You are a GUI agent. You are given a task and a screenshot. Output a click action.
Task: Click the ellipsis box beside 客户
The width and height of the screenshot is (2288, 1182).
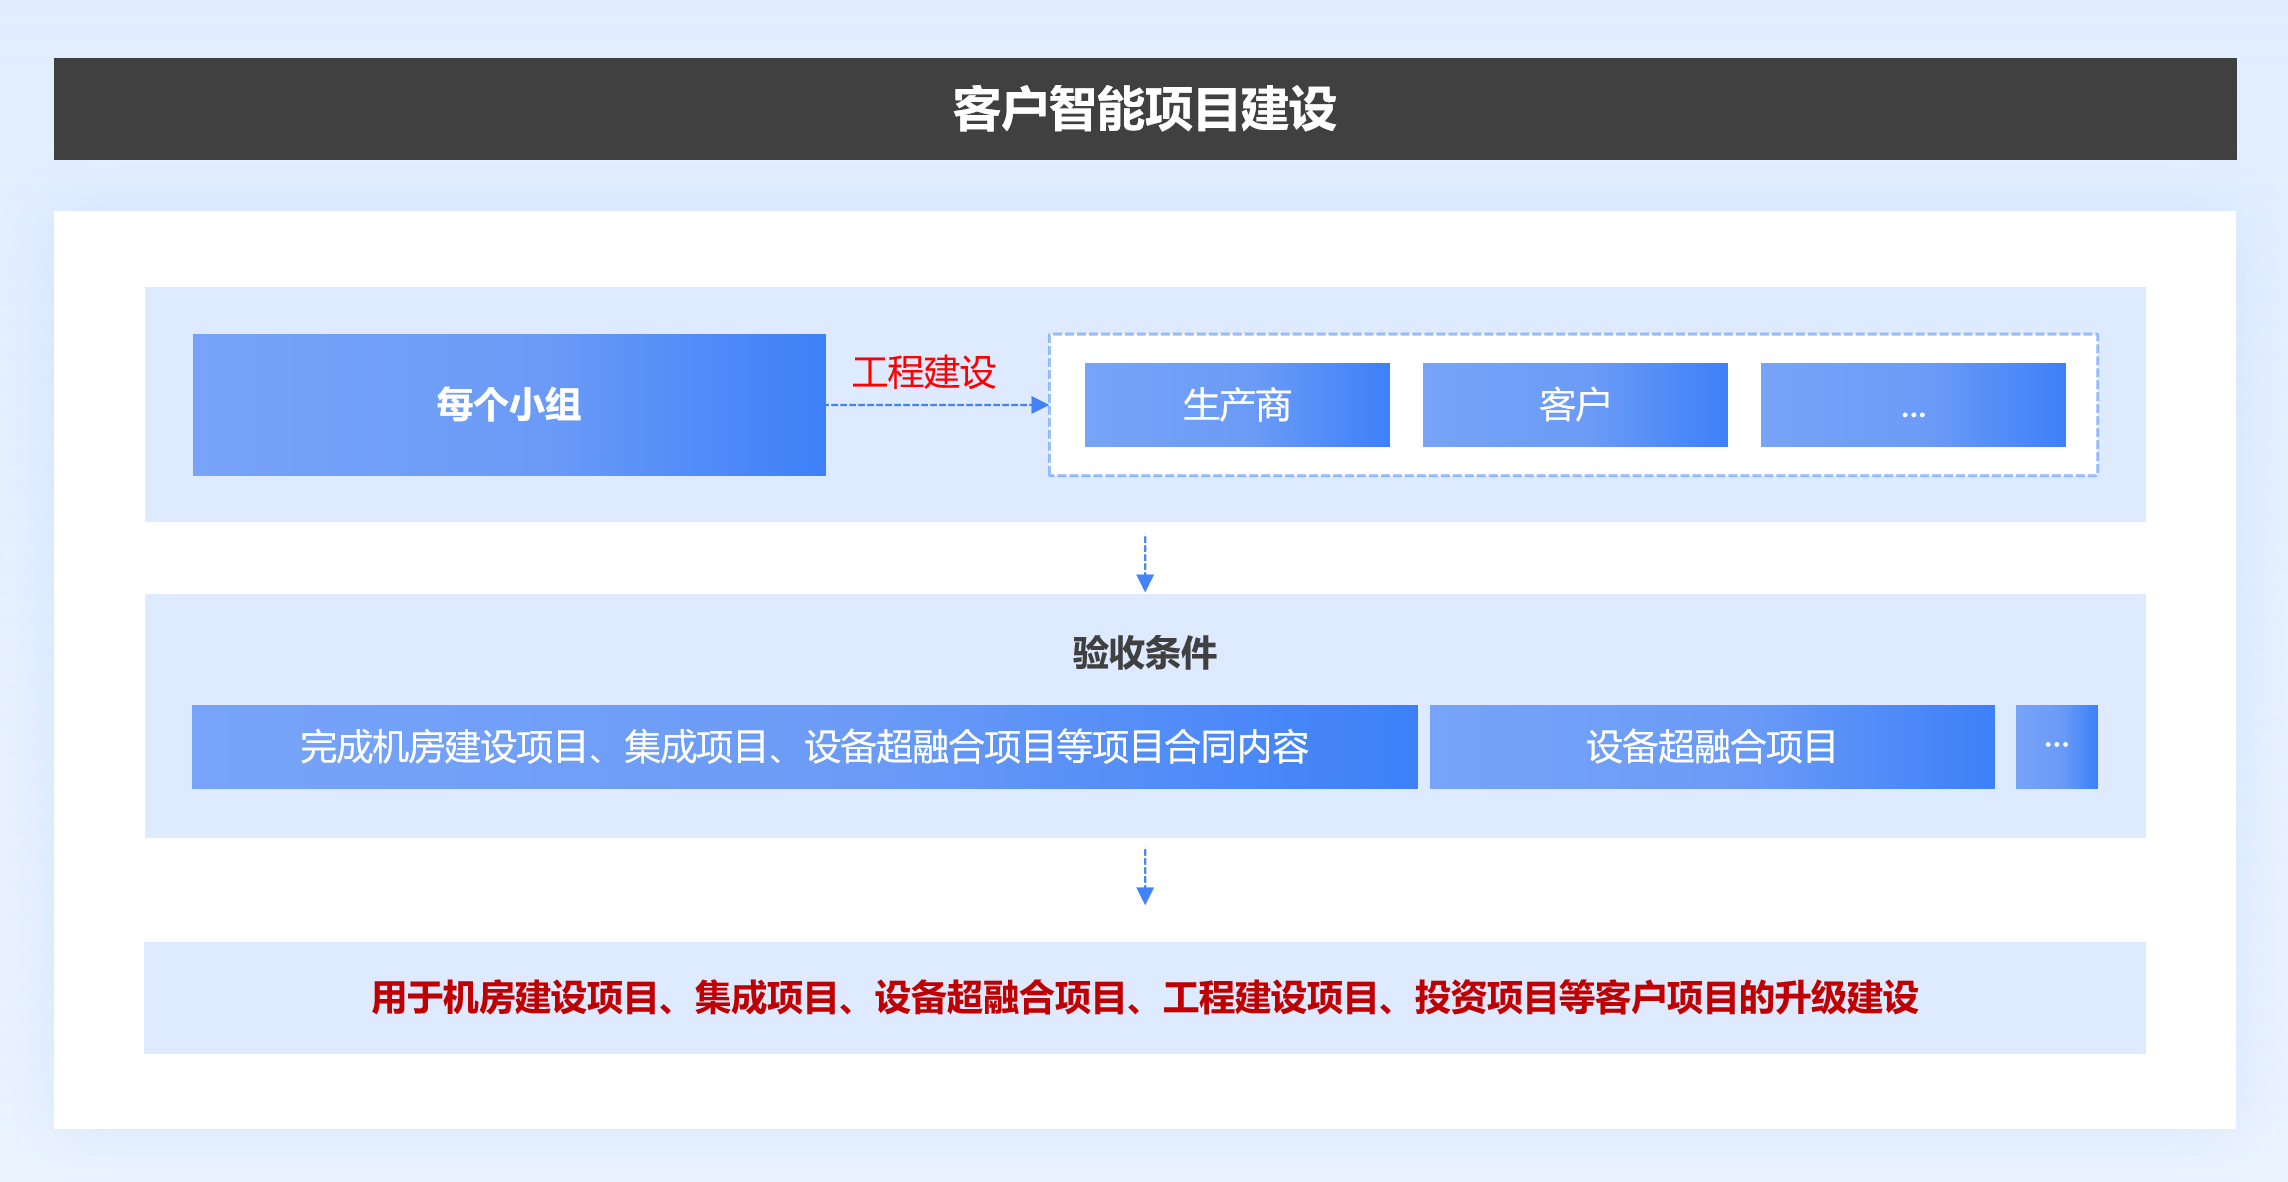[x=1912, y=405]
